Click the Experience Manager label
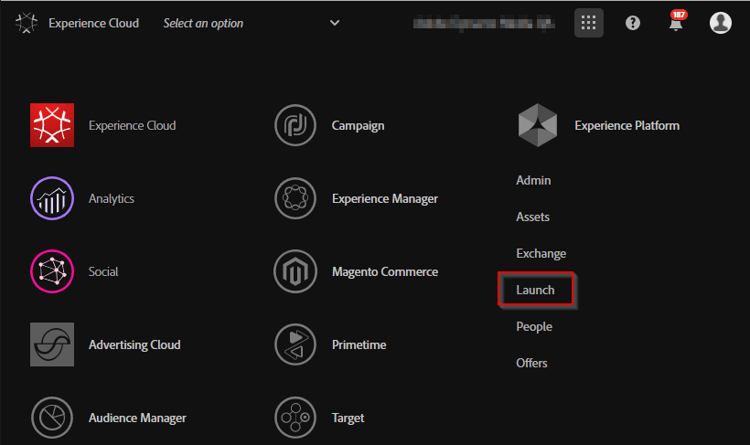The image size is (750, 445). coord(385,199)
